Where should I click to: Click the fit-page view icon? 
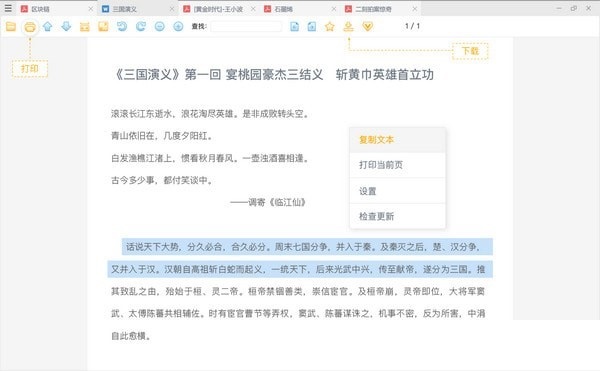point(103,26)
